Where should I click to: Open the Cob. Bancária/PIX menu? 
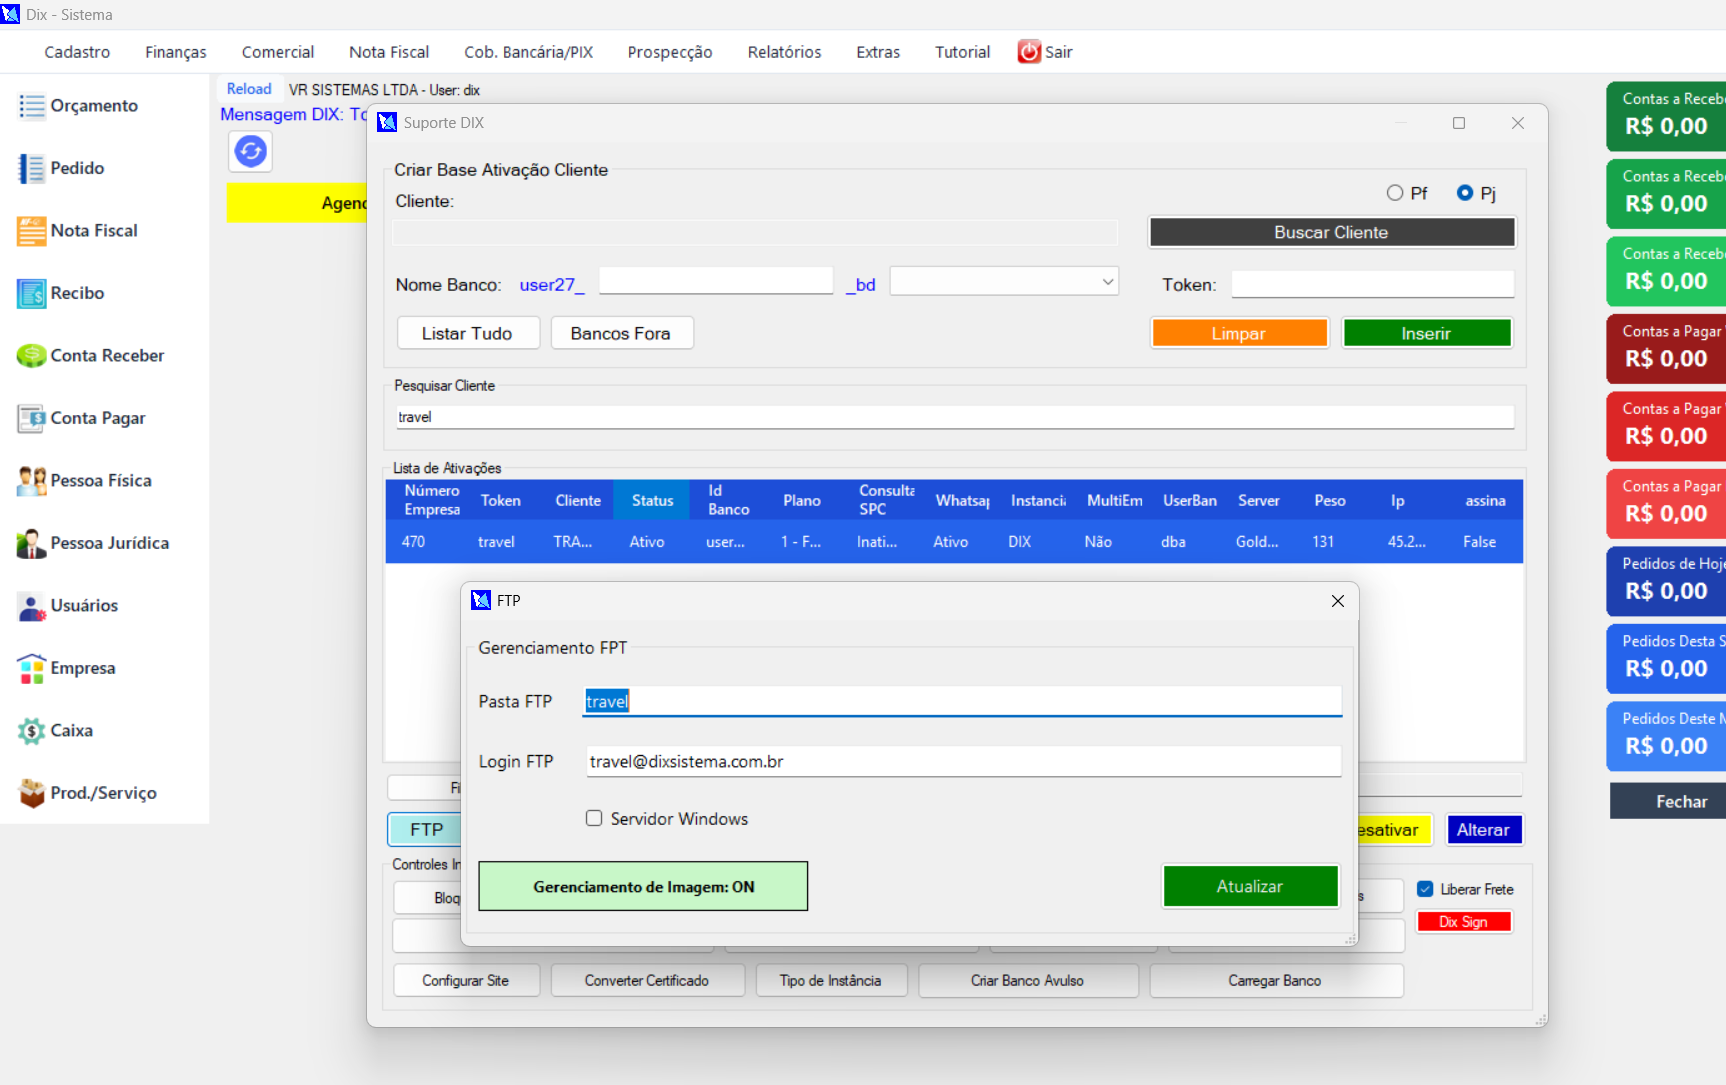point(528,52)
